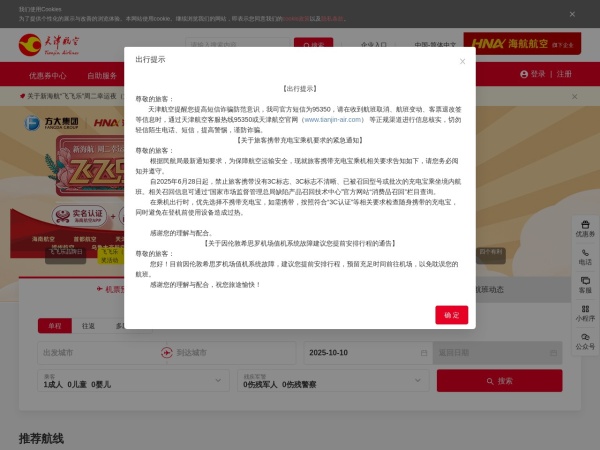600x450 pixels.
Task: Click 登录 link
Action: pyautogui.click(x=538, y=74)
